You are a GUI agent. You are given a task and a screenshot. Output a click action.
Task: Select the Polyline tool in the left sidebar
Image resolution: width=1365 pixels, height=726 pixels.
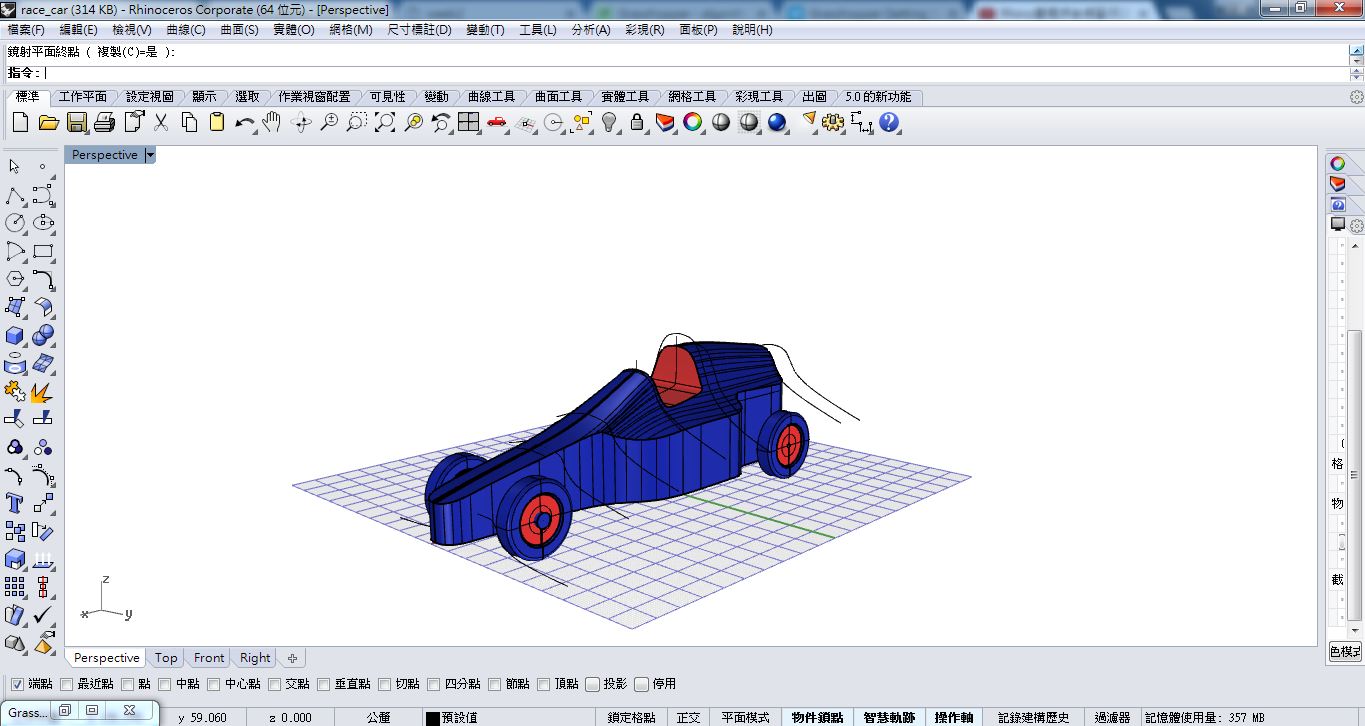pyautogui.click(x=15, y=195)
